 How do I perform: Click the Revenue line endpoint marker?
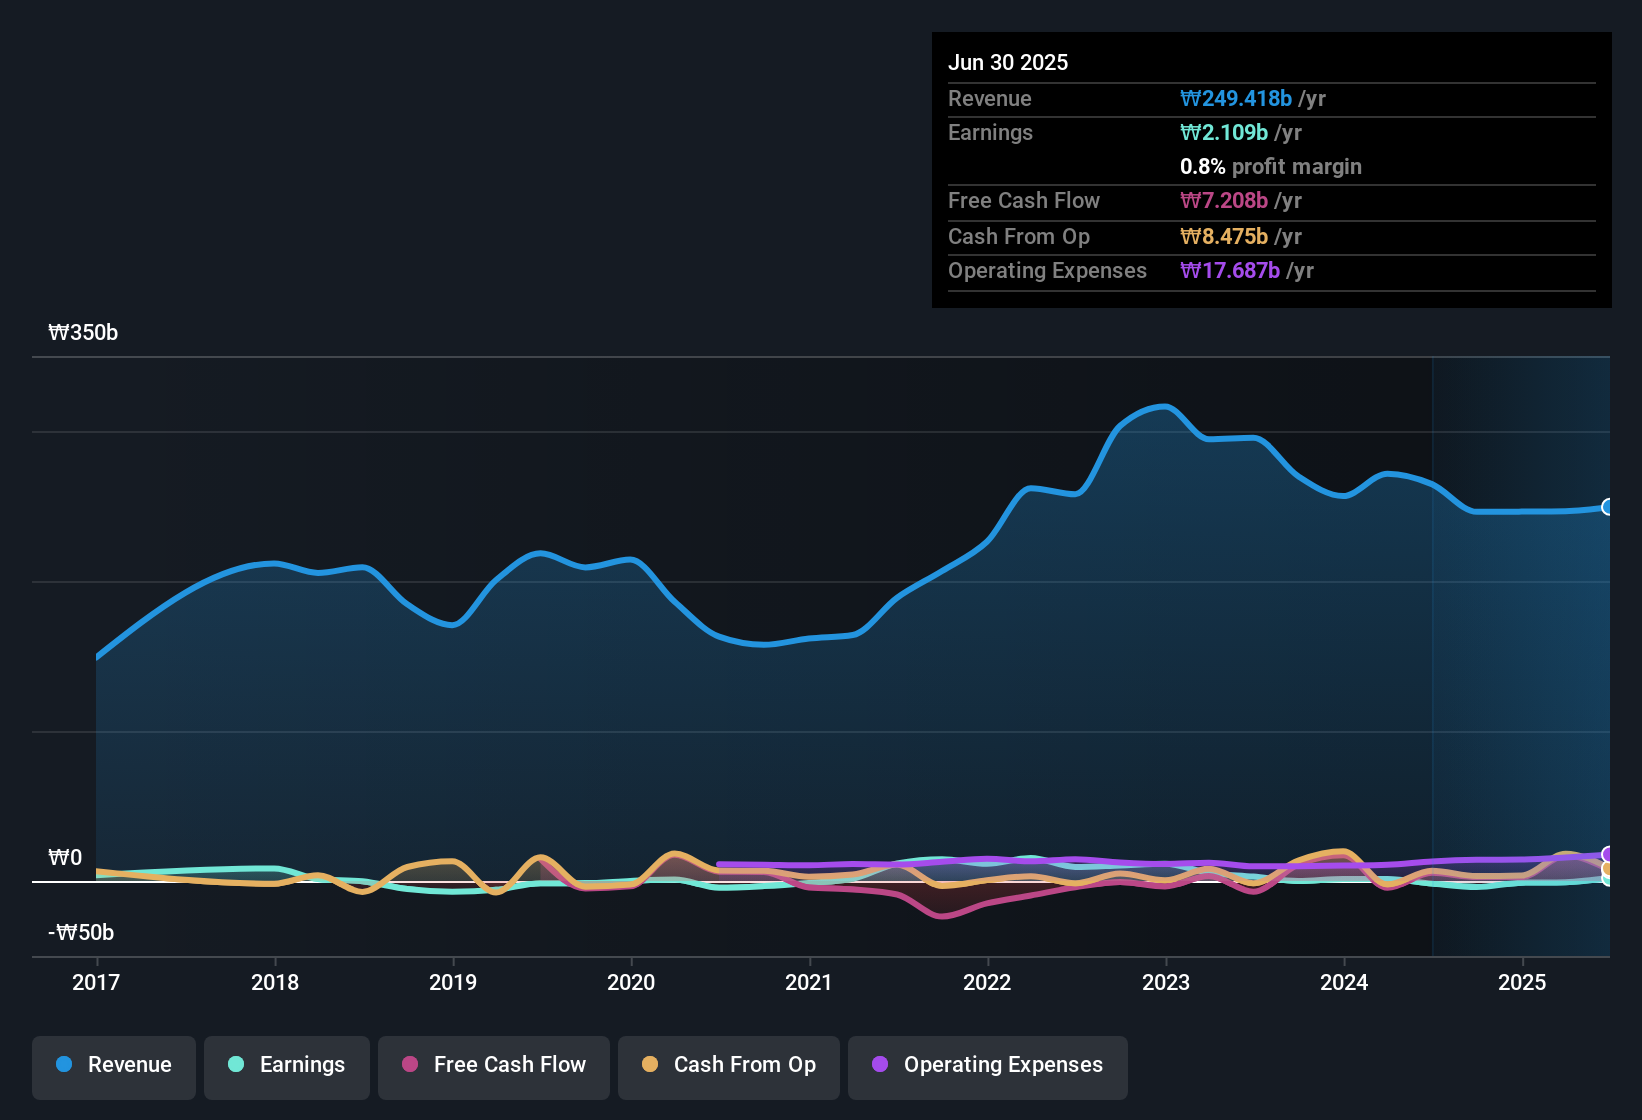point(1608,507)
